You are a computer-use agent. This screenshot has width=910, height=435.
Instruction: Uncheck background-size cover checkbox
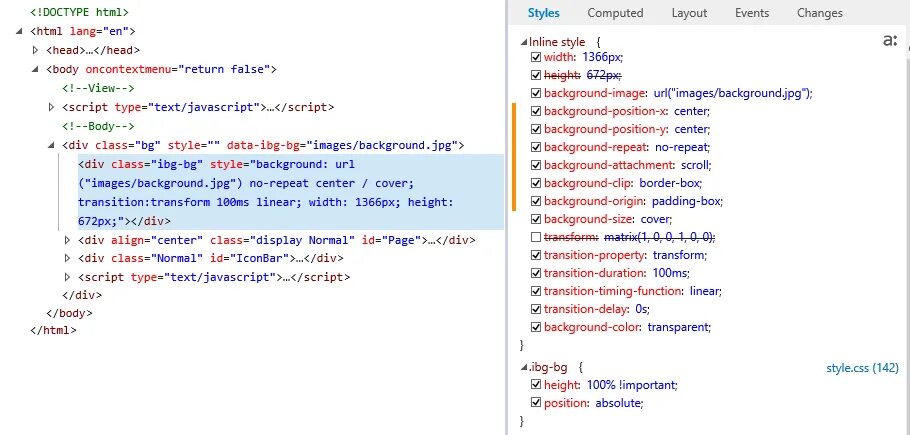(536, 219)
